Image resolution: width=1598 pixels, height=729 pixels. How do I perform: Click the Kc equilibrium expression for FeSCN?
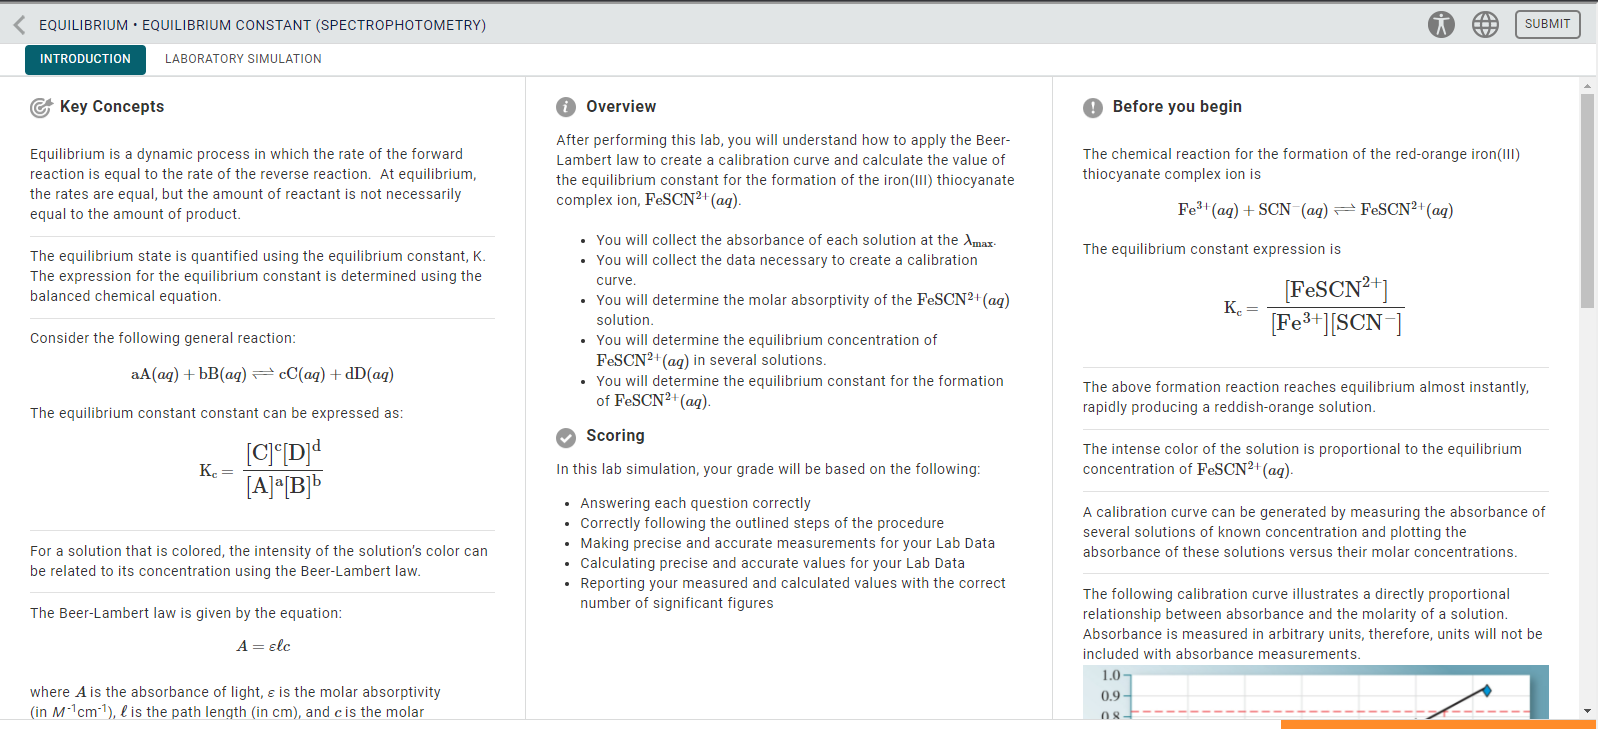[x=1314, y=307]
